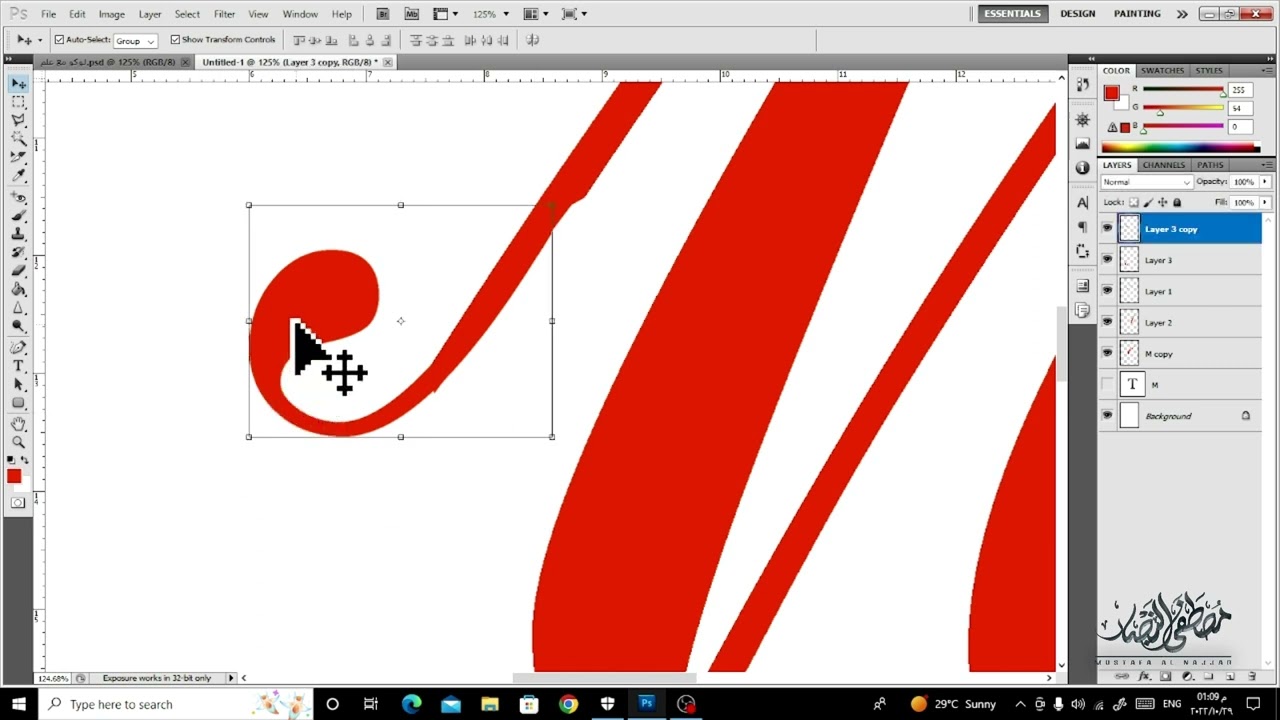Click the lock all icon in Layers

tap(1177, 203)
